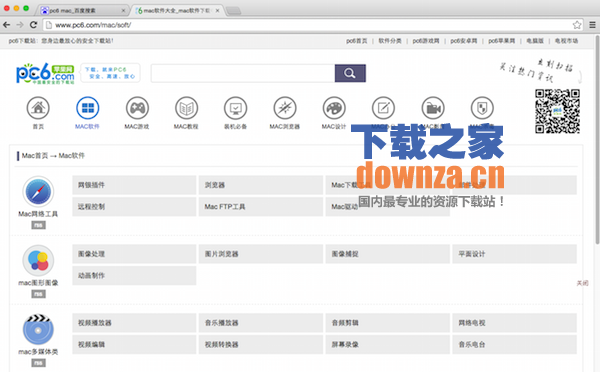Open the 图片浏览器 category

coord(261,254)
